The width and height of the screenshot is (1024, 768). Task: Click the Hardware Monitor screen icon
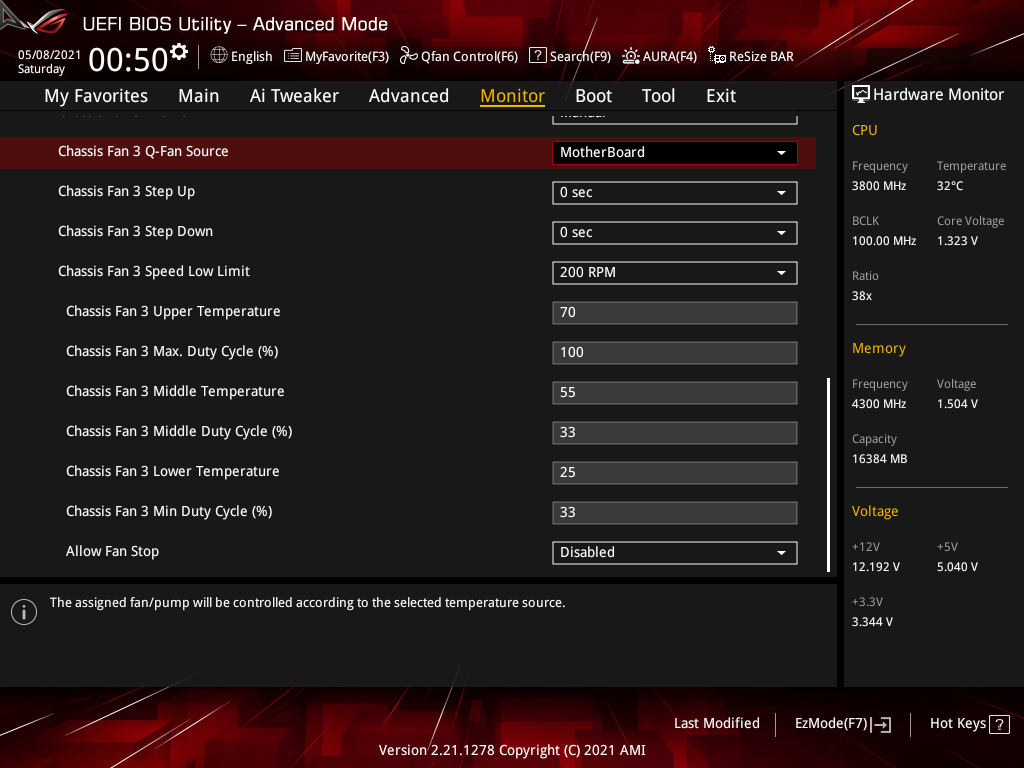[x=861, y=95]
